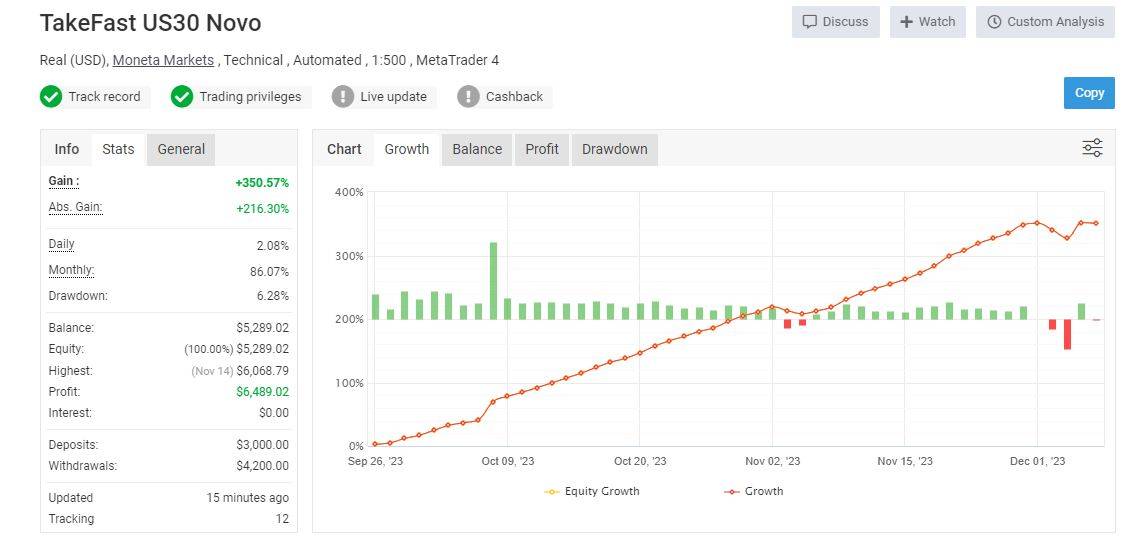Image resolution: width=1128 pixels, height=551 pixels.
Task: Click the Cashback exclamation icon
Action: click(468, 97)
